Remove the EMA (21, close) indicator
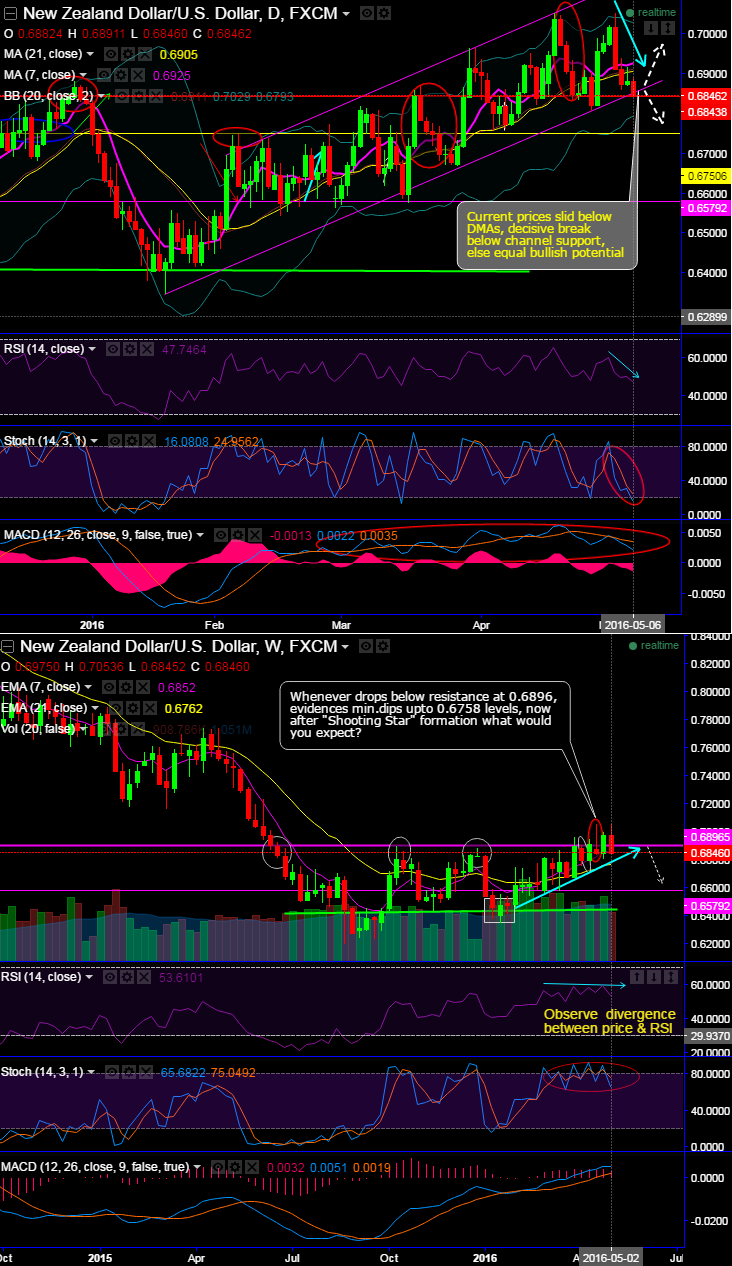The height and width of the screenshot is (1266, 732). click(x=150, y=708)
